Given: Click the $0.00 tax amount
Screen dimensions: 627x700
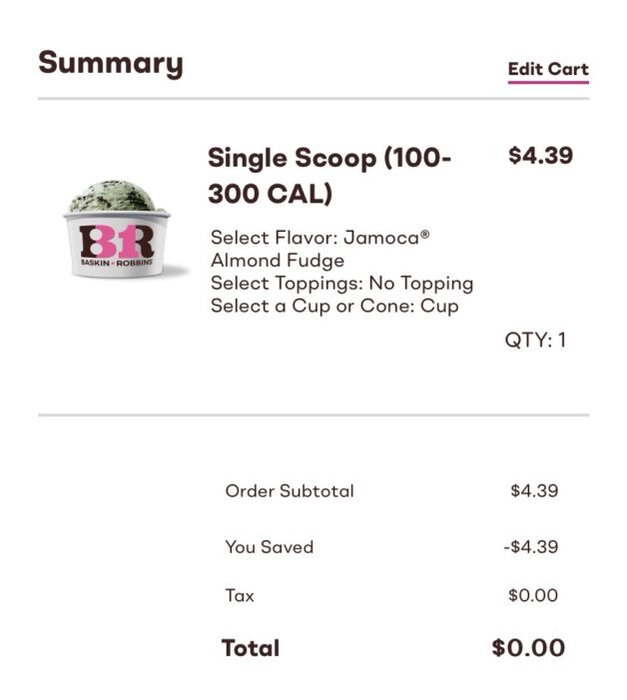Looking at the screenshot, I should pos(533,596).
